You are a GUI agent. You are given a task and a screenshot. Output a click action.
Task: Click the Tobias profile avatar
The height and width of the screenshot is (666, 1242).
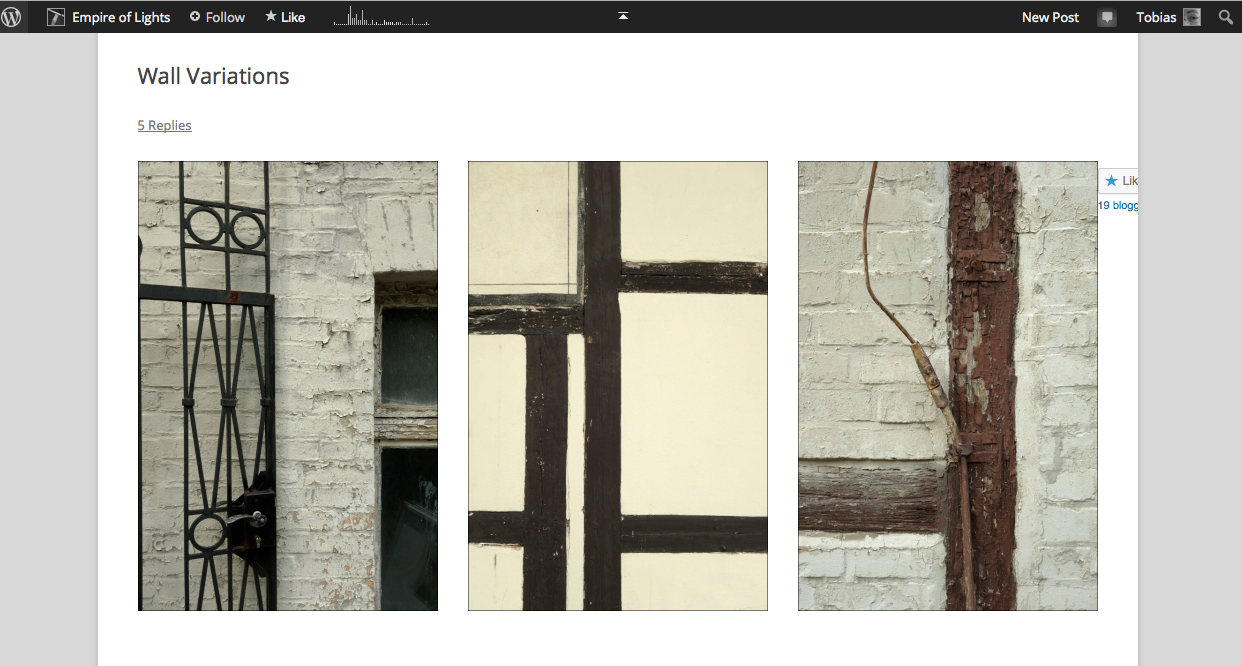click(x=1192, y=17)
